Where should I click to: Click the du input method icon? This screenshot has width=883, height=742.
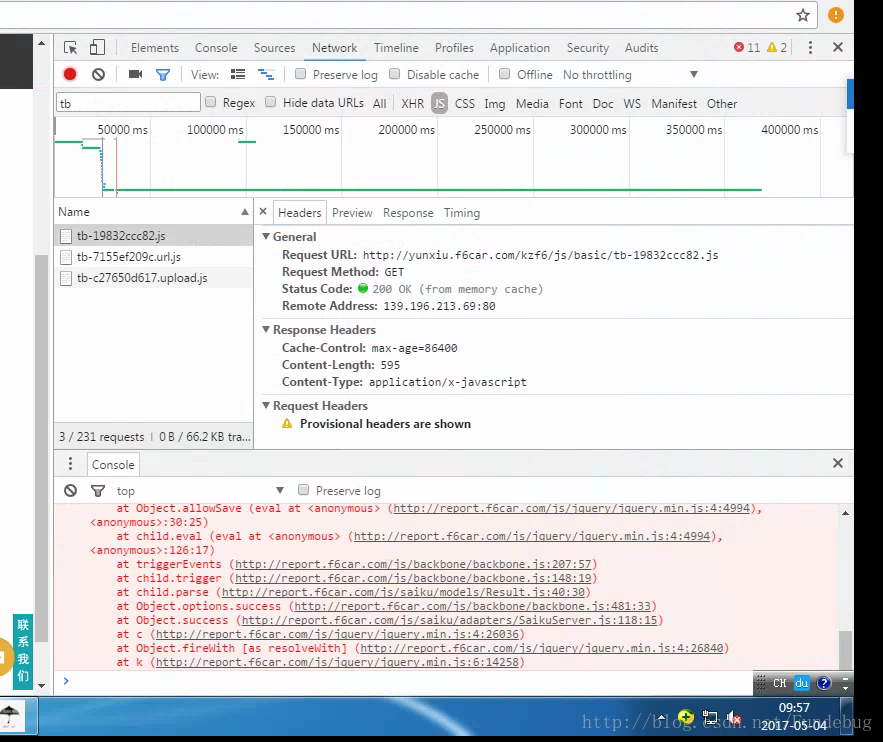coord(801,683)
